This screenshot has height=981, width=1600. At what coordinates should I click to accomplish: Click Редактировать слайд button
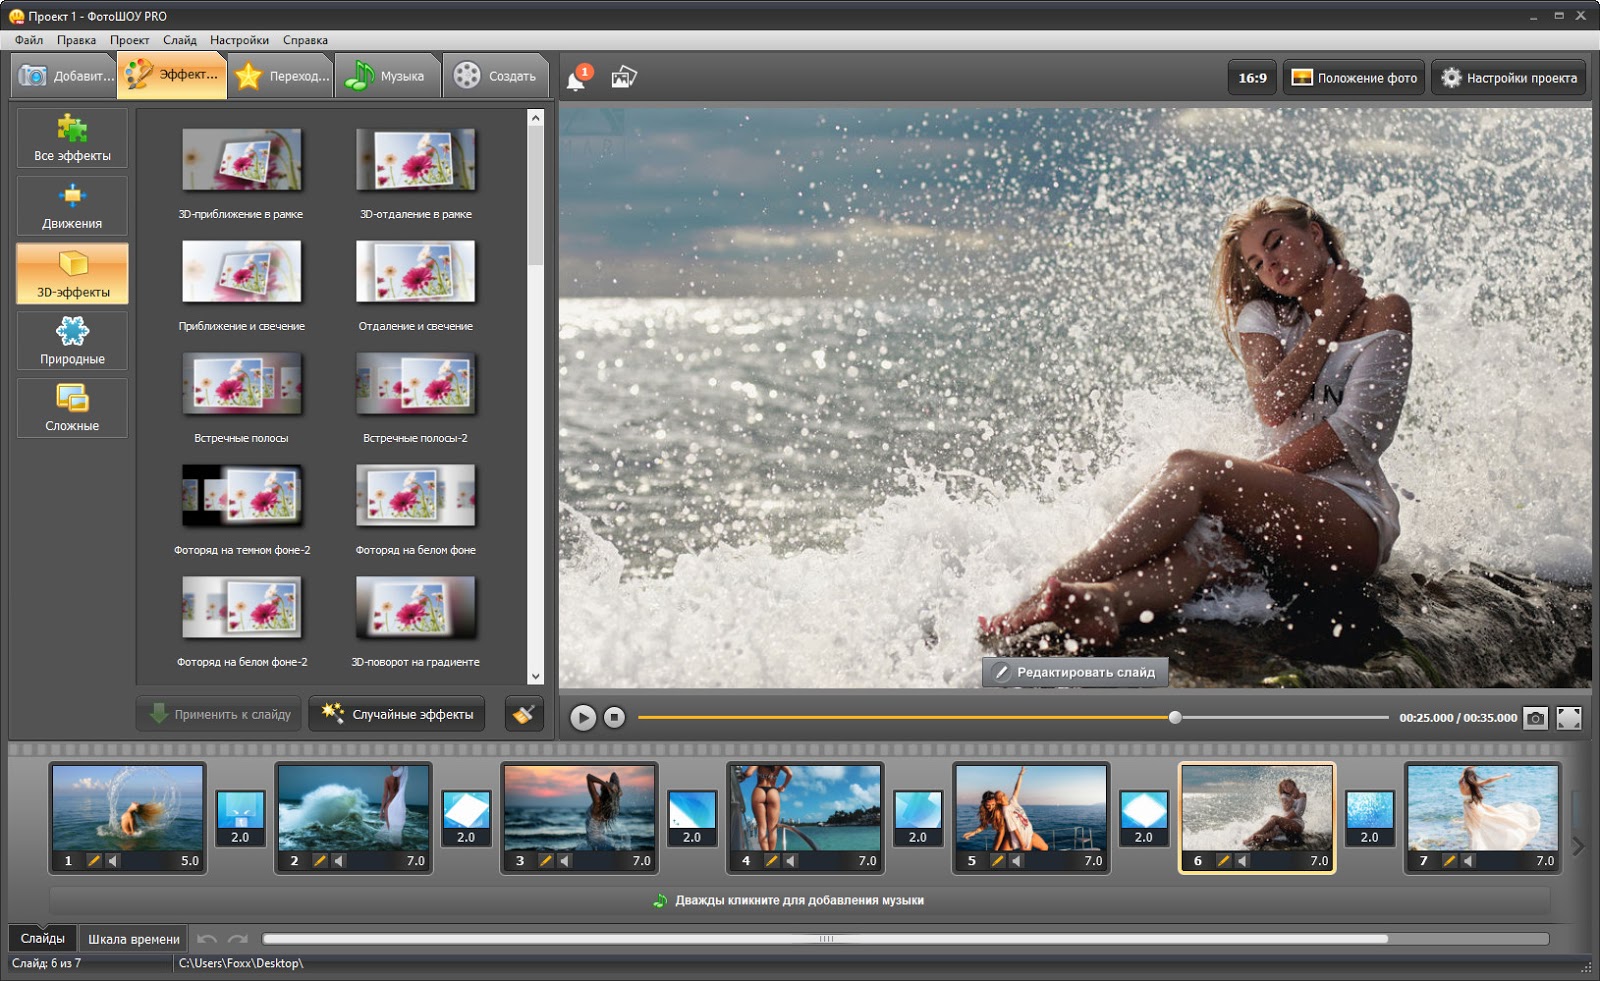coord(1075,672)
